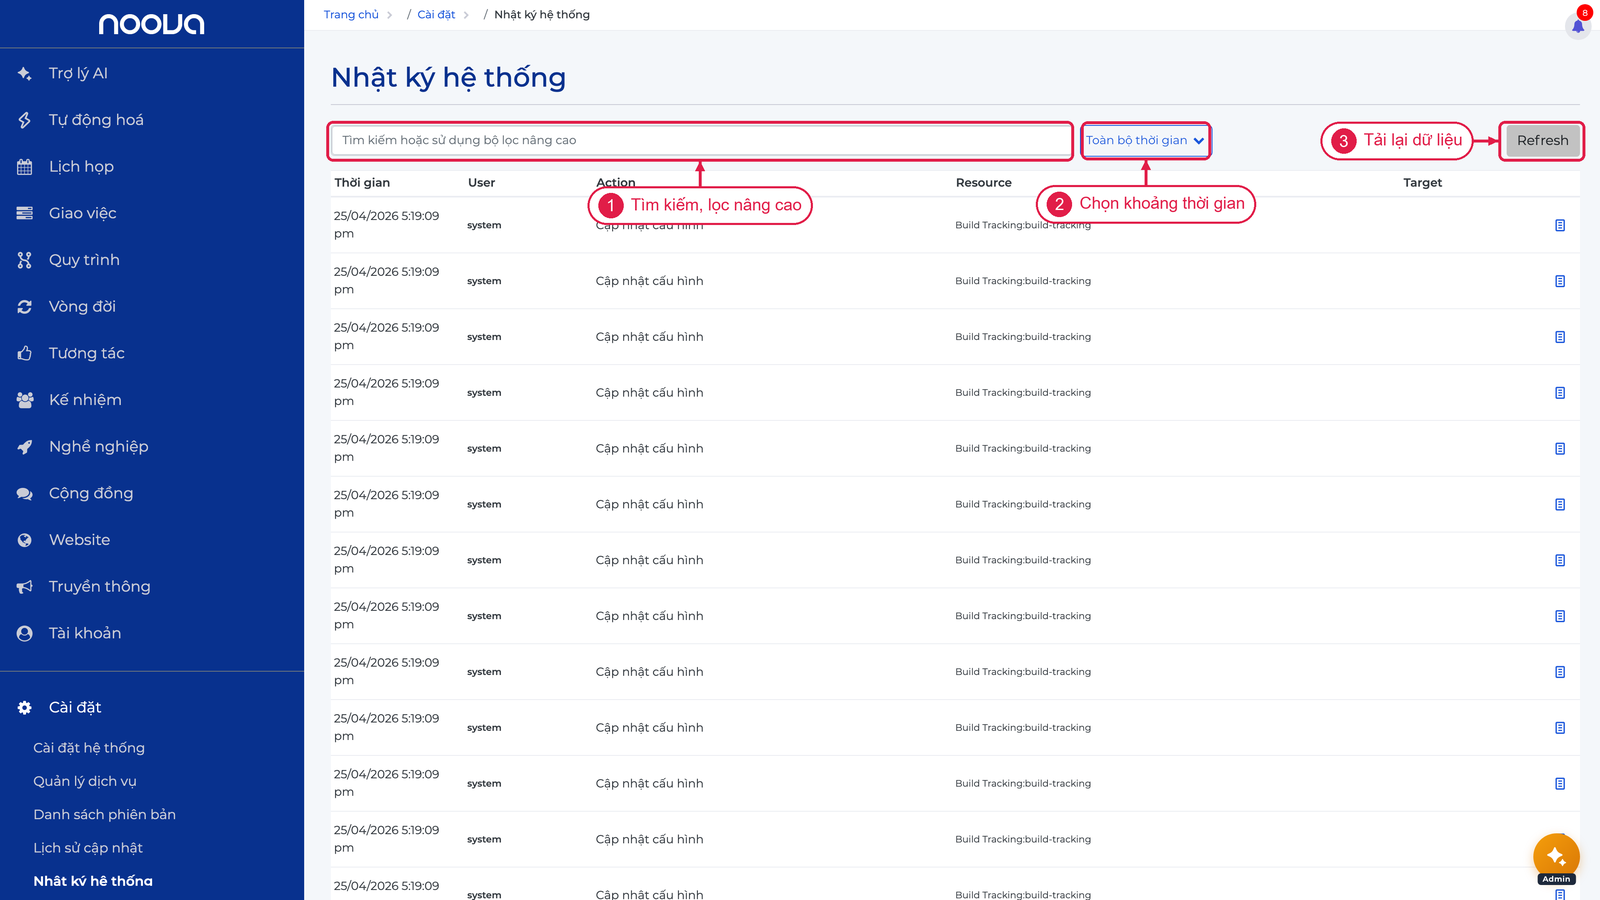
Task: Expand the Toàn bộ thời gian dropdown
Action: pyautogui.click(x=1145, y=140)
